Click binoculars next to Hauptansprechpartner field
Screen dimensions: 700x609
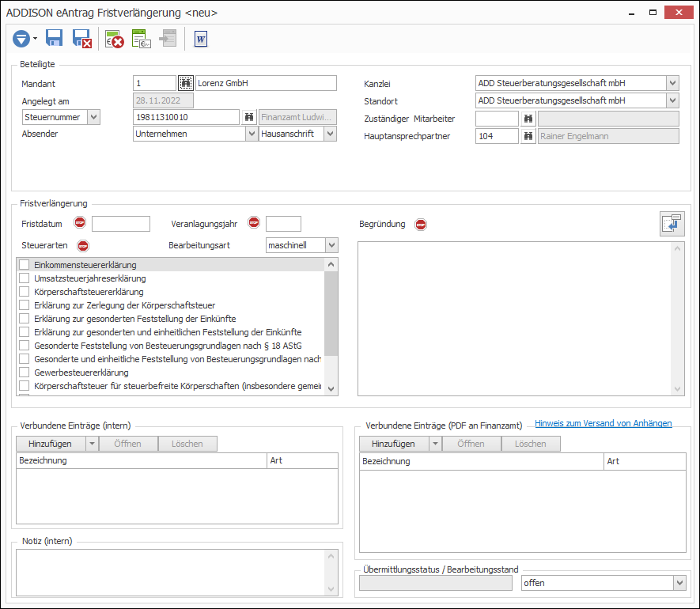pyautogui.click(x=528, y=136)
